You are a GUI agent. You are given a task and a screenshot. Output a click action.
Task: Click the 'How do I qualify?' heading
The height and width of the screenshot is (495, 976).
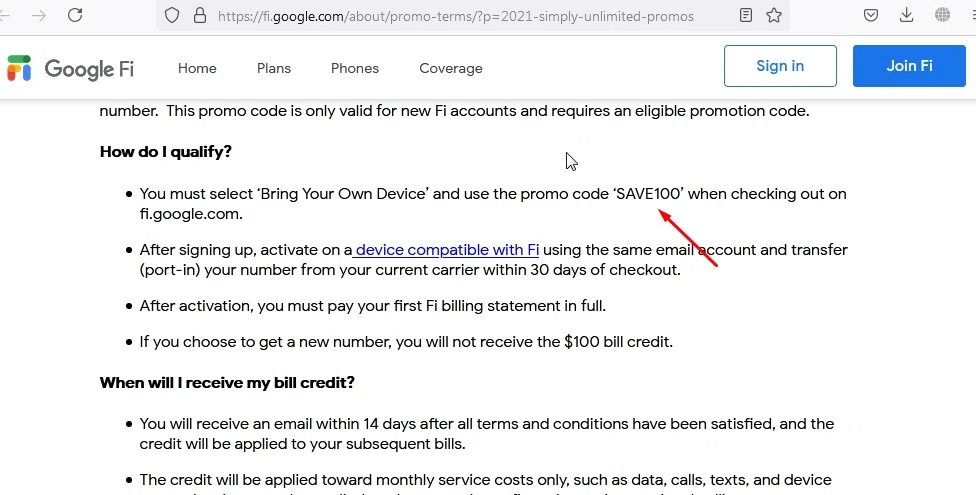tap(166, 152)
